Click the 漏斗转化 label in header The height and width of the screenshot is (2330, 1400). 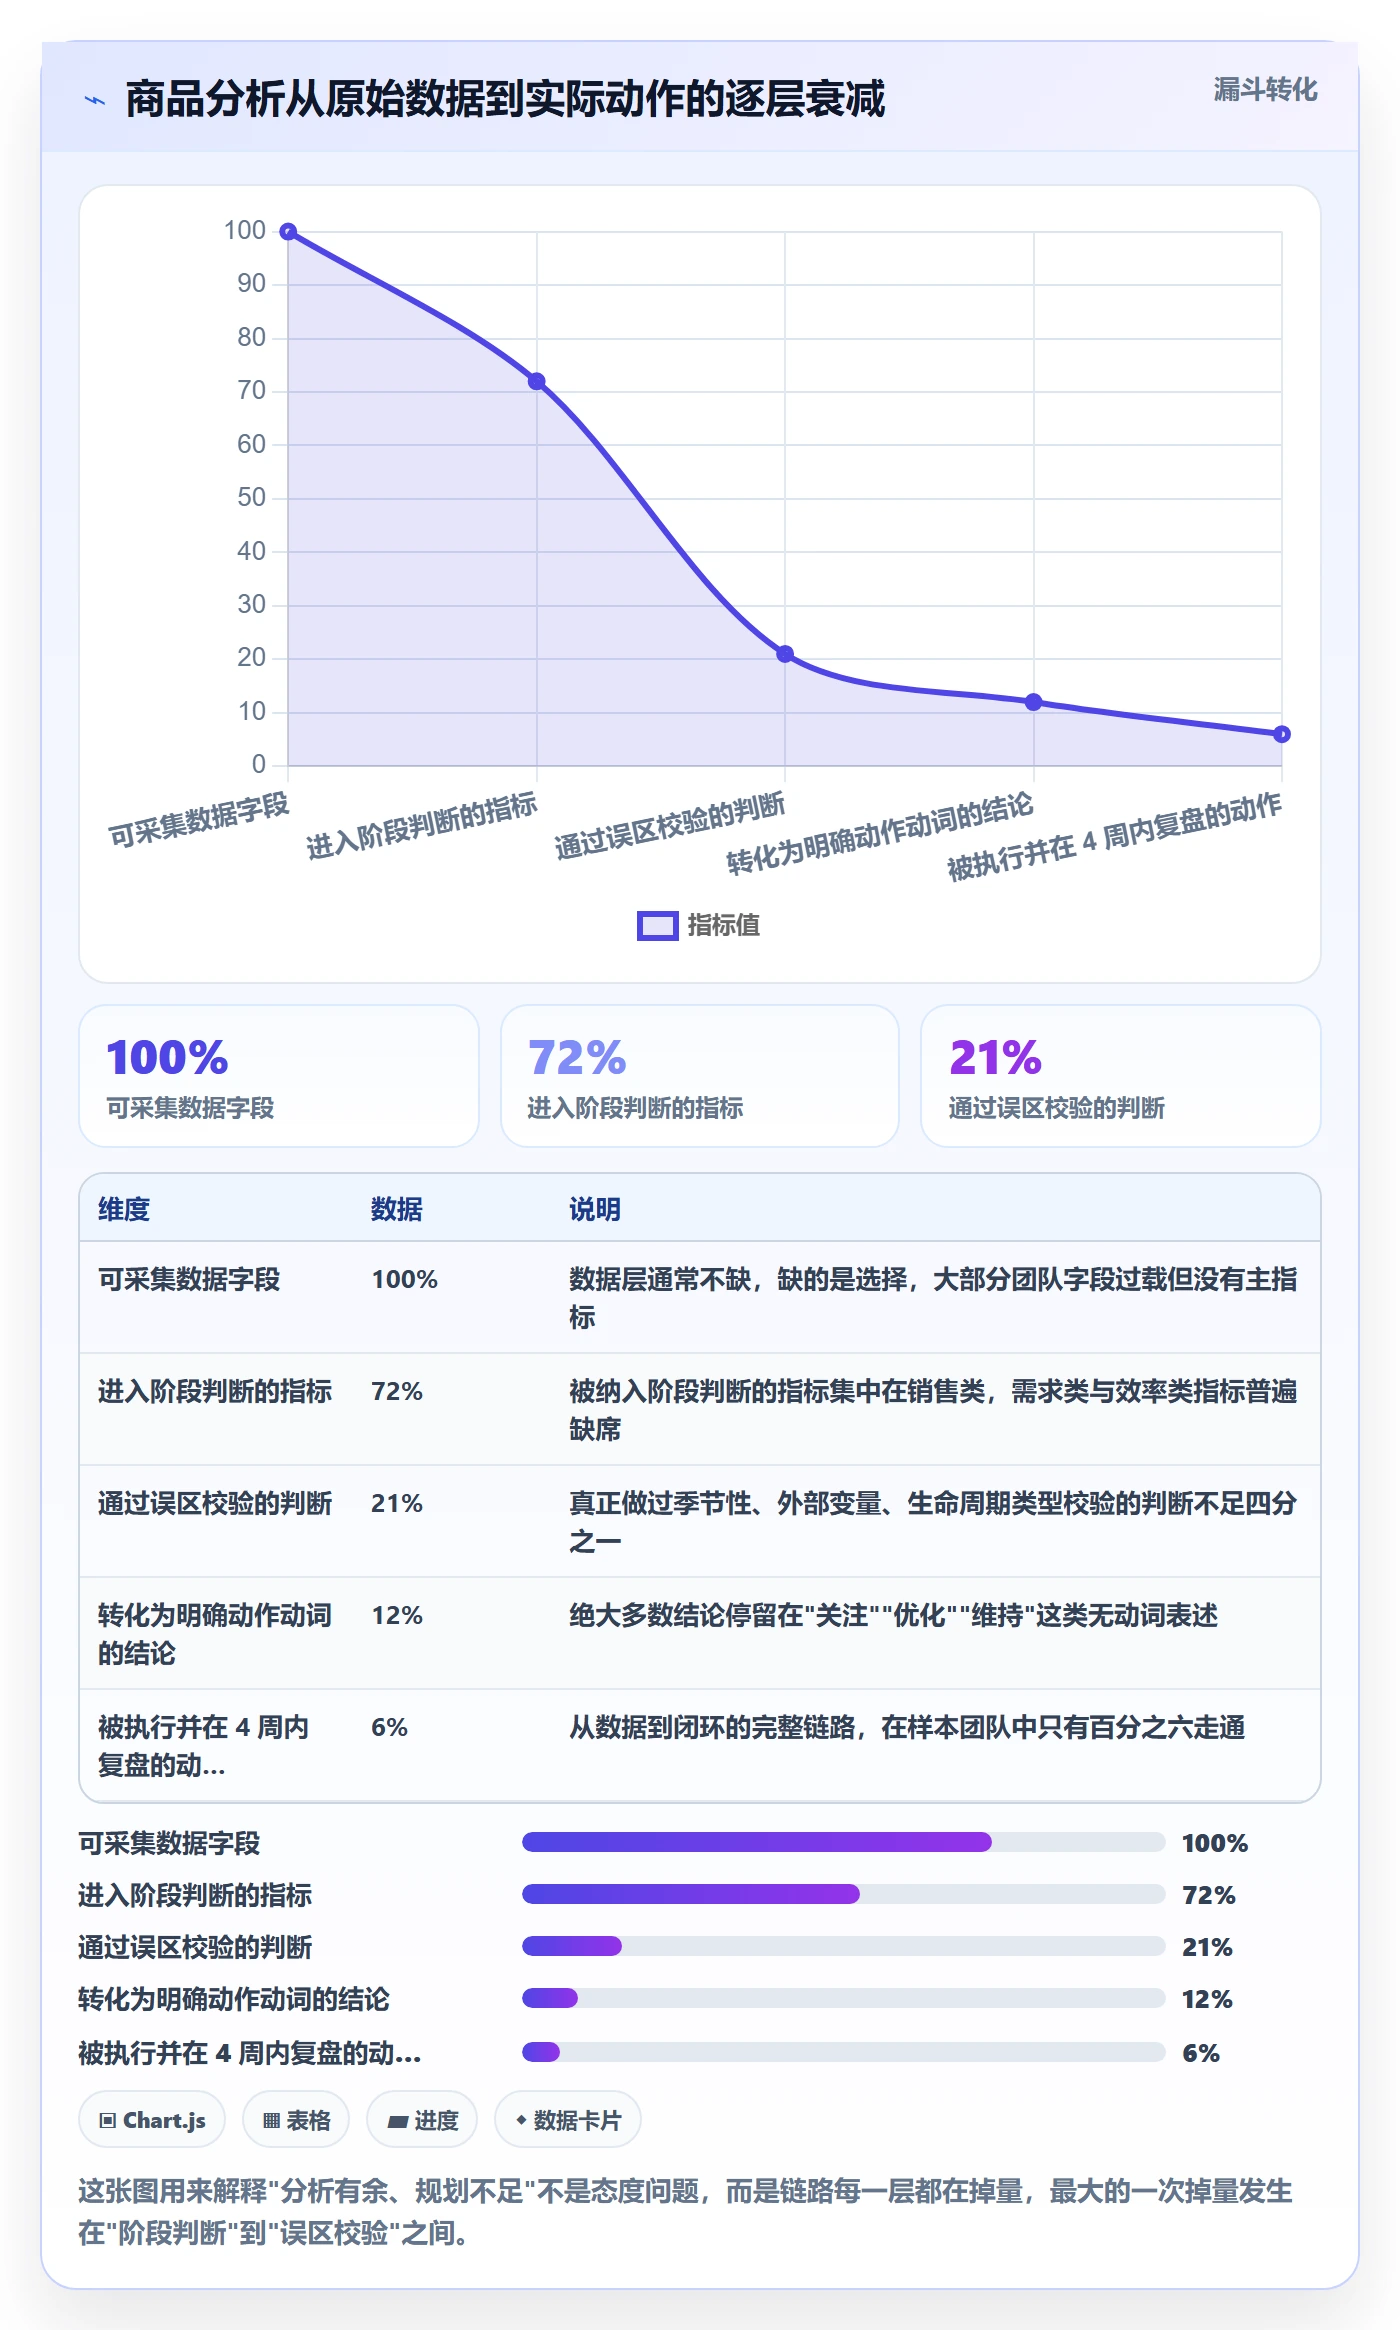(1265, 90)
